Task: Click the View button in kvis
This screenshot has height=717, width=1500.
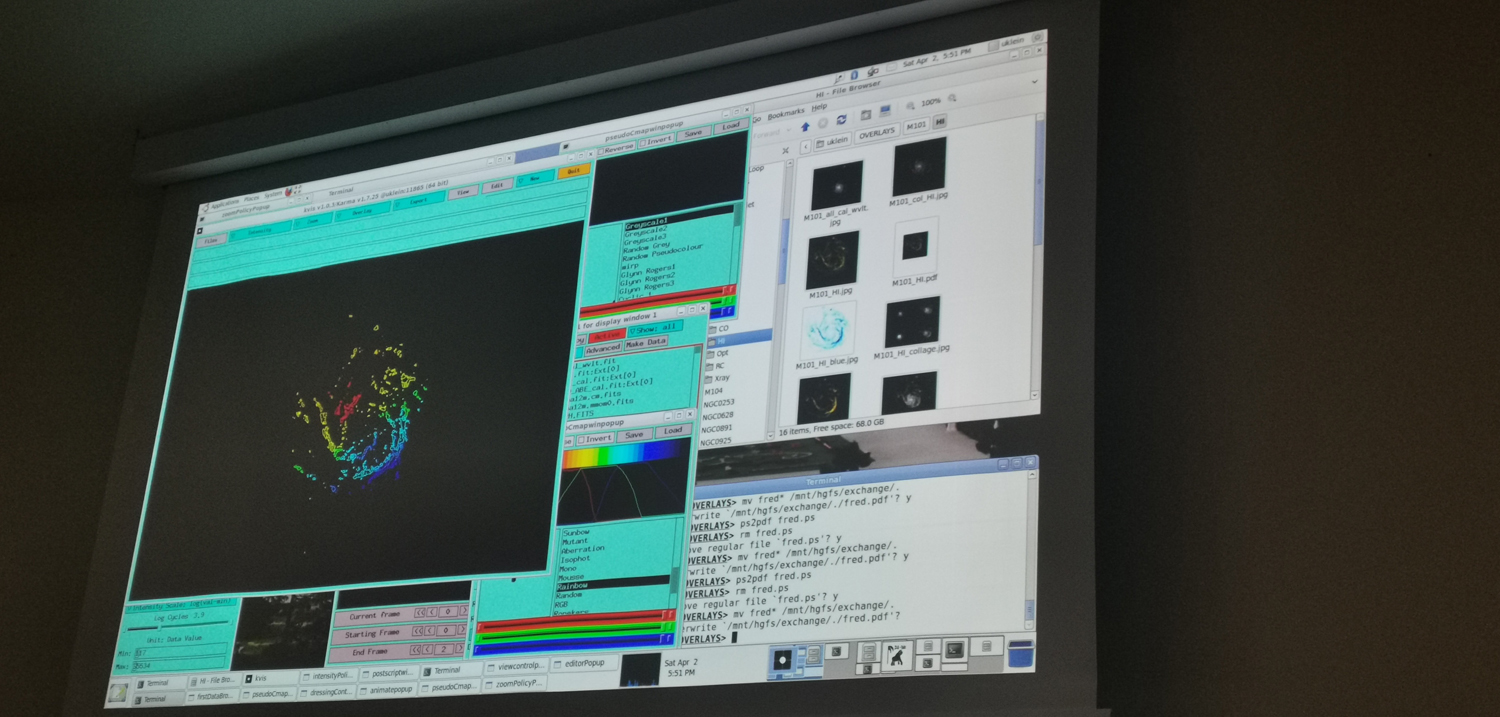Action: 463,192
